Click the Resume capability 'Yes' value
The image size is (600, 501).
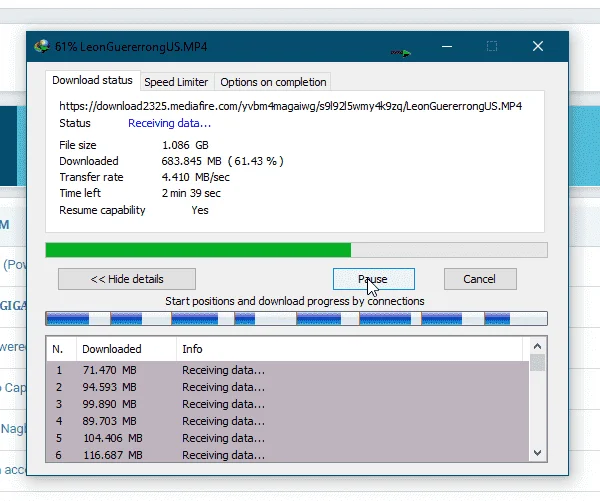coord(200,210)
